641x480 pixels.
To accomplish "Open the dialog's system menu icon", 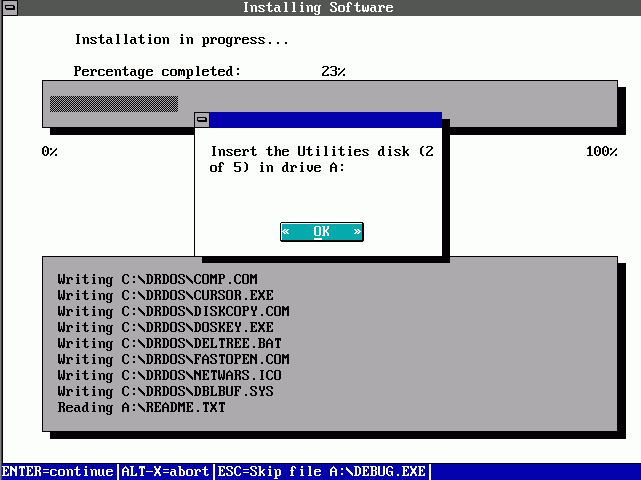I will (x=202, y=120).
